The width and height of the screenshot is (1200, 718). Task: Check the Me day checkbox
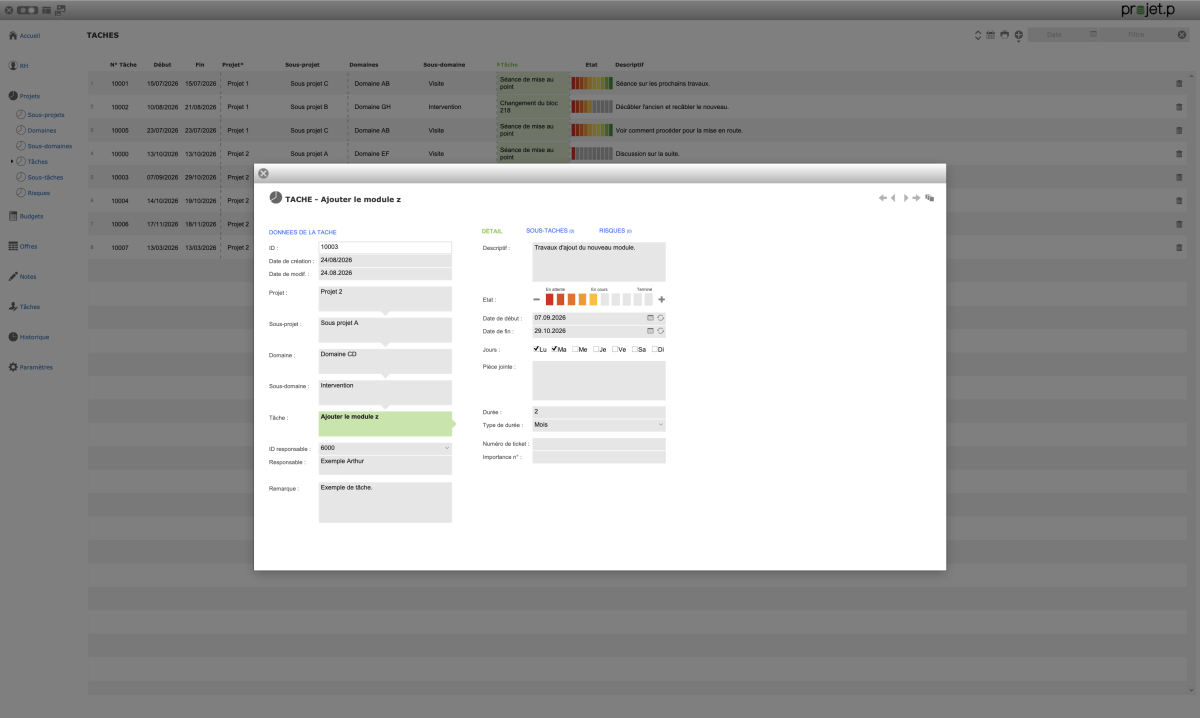(575, 349)
